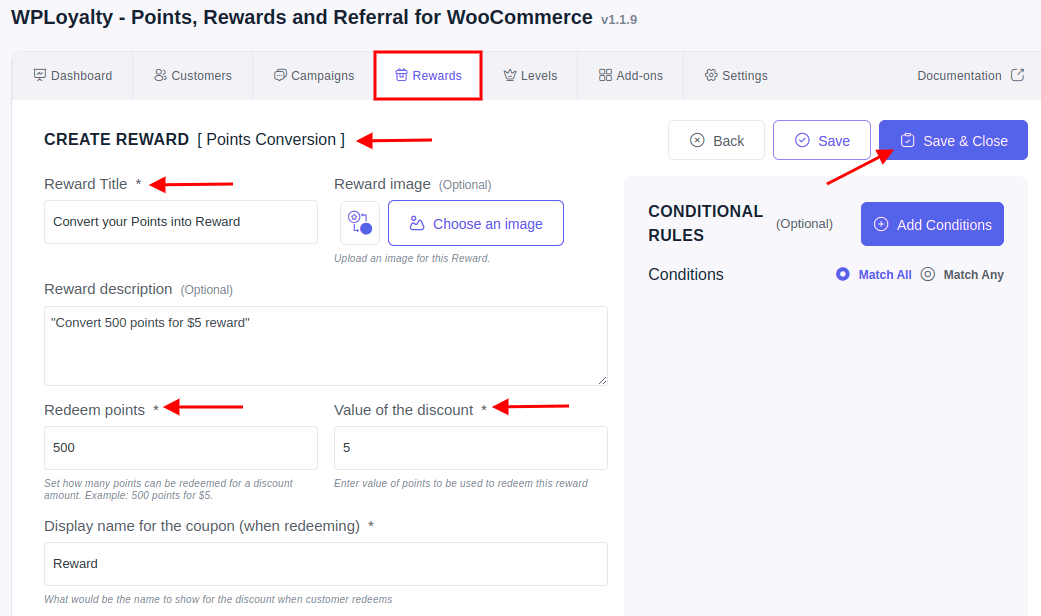The height and width of the screenshot is (616, 1041).
Task: Click the Settings gear icon
Action: [713, 75]
